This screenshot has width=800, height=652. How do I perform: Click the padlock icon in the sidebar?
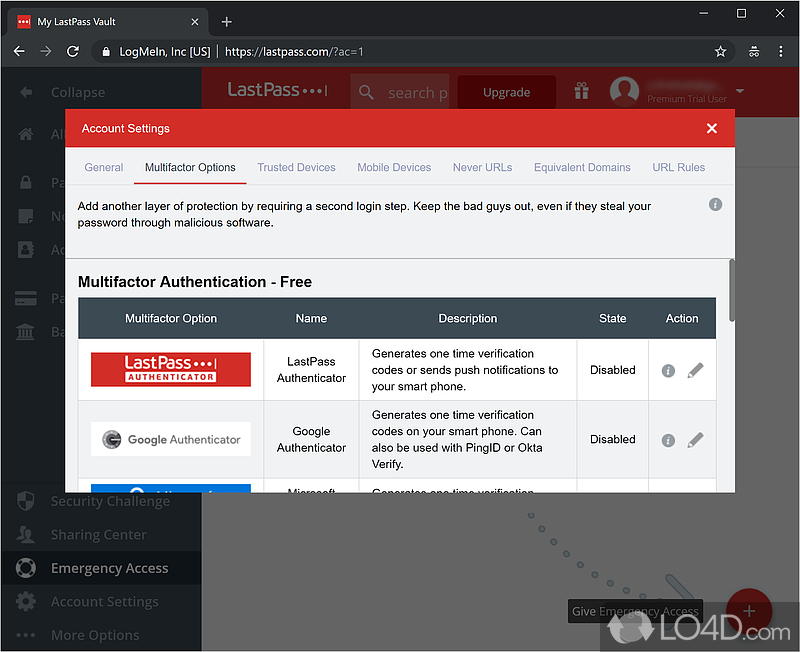pos(26,182)
